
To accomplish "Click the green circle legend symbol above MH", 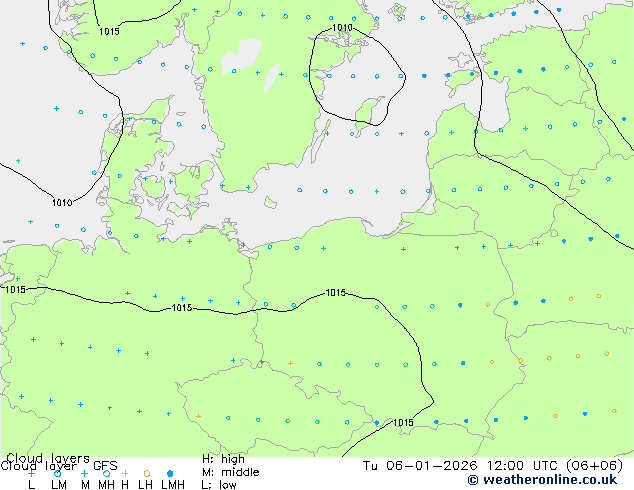I will [x=106, y=473].
